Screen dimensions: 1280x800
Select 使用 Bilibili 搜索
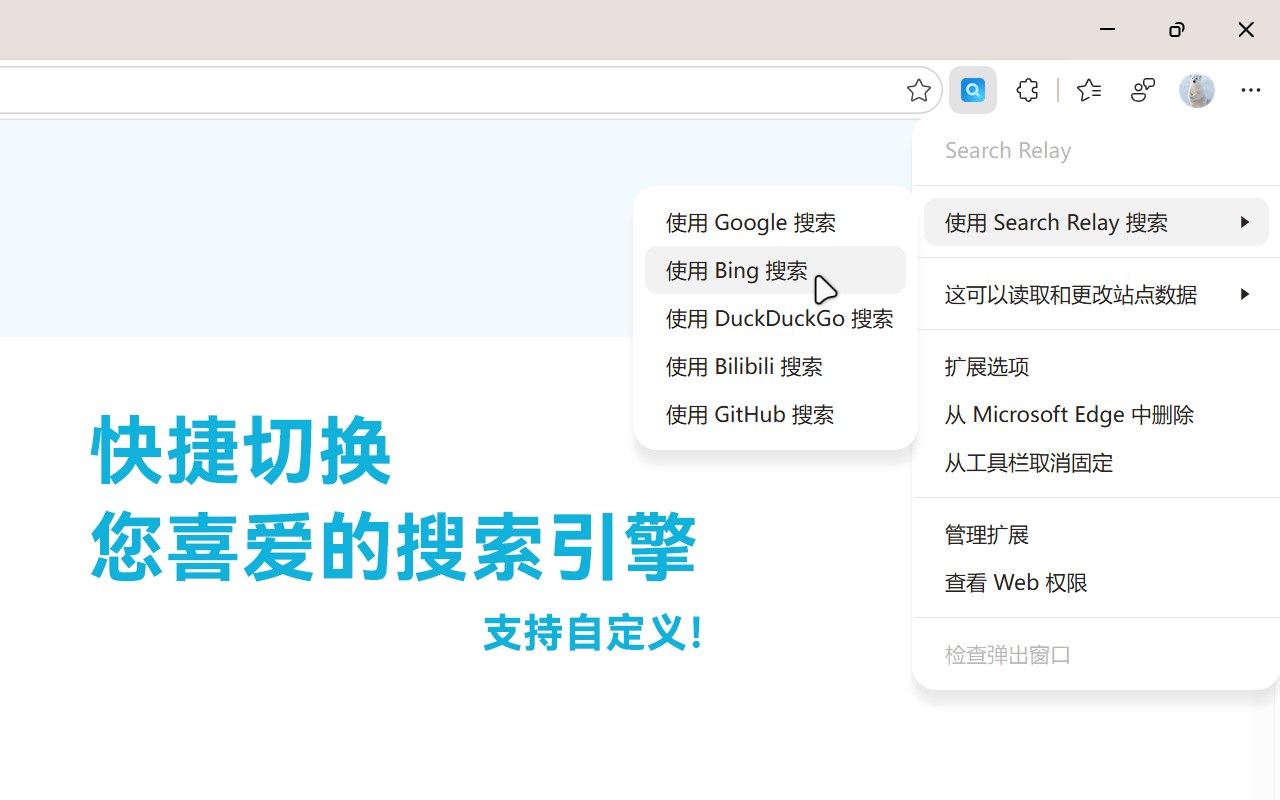(775, 366)
